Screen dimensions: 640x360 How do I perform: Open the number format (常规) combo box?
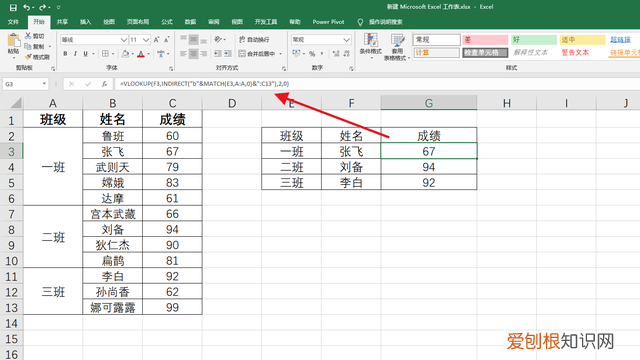(x=320, y=40)
